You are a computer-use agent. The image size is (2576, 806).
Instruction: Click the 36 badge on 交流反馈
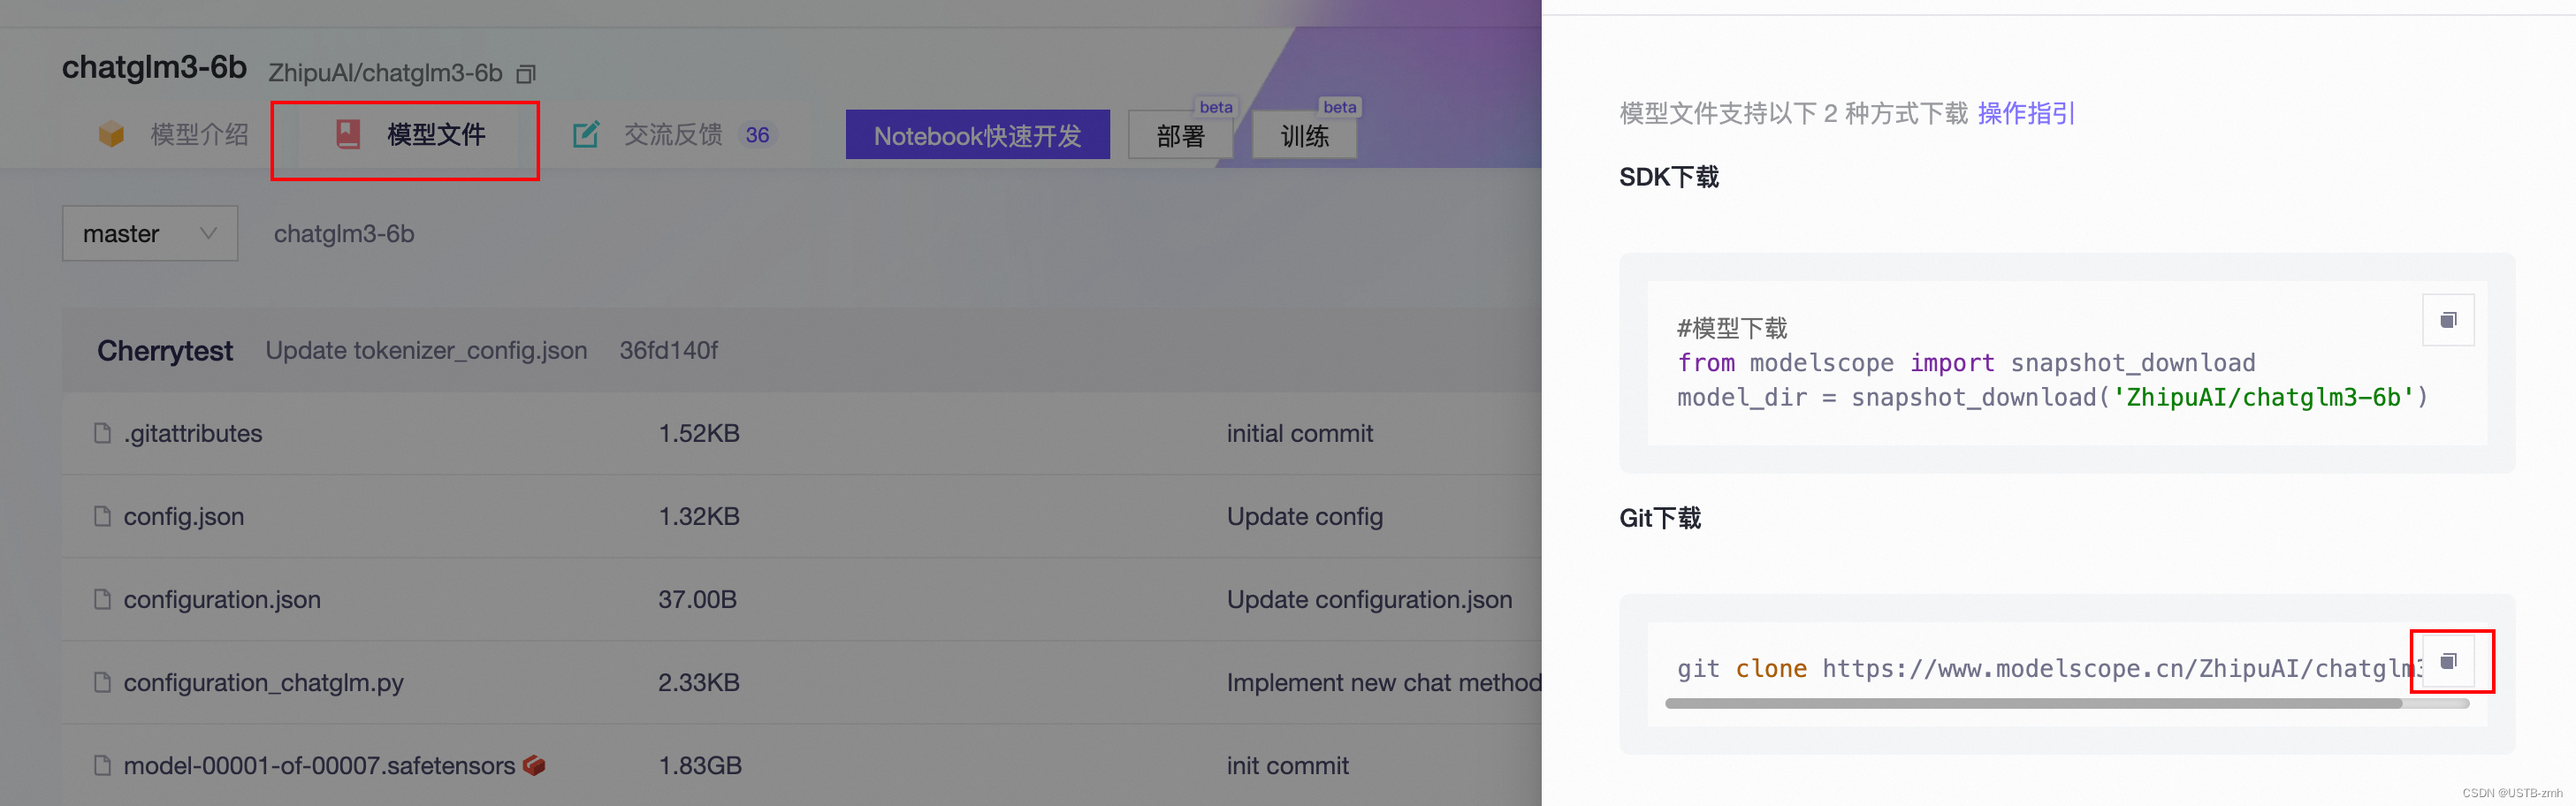757,135
